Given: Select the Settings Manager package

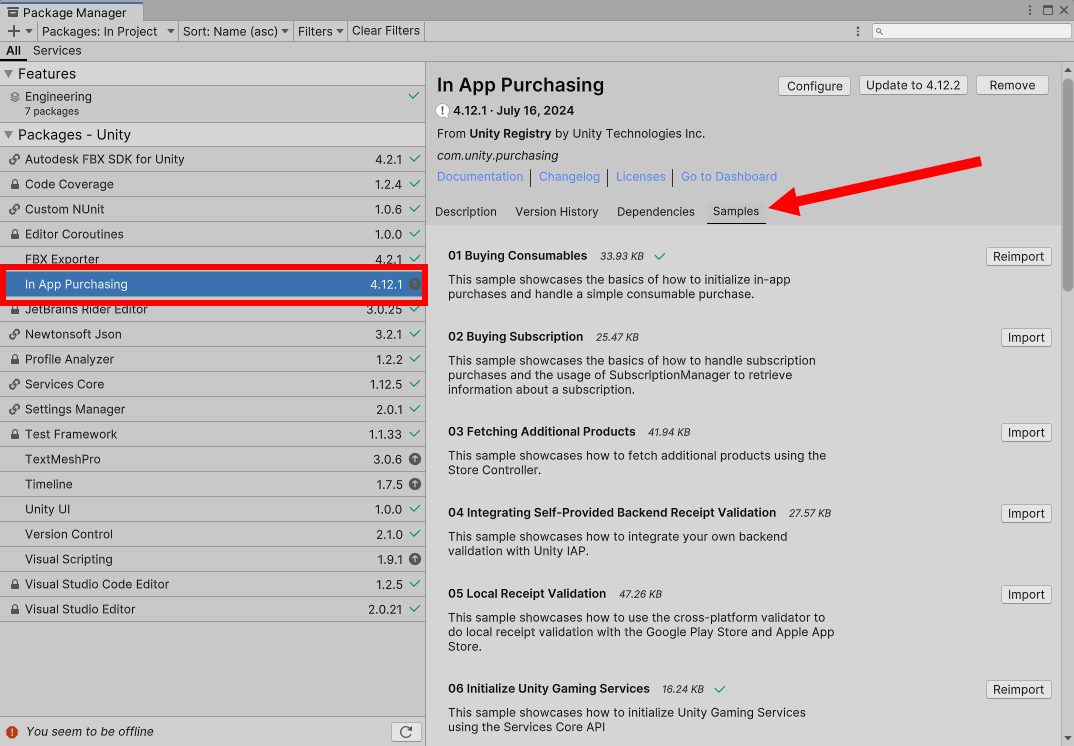Looking at the screenshot, I should pyautogui.click(x=212, y=410).
